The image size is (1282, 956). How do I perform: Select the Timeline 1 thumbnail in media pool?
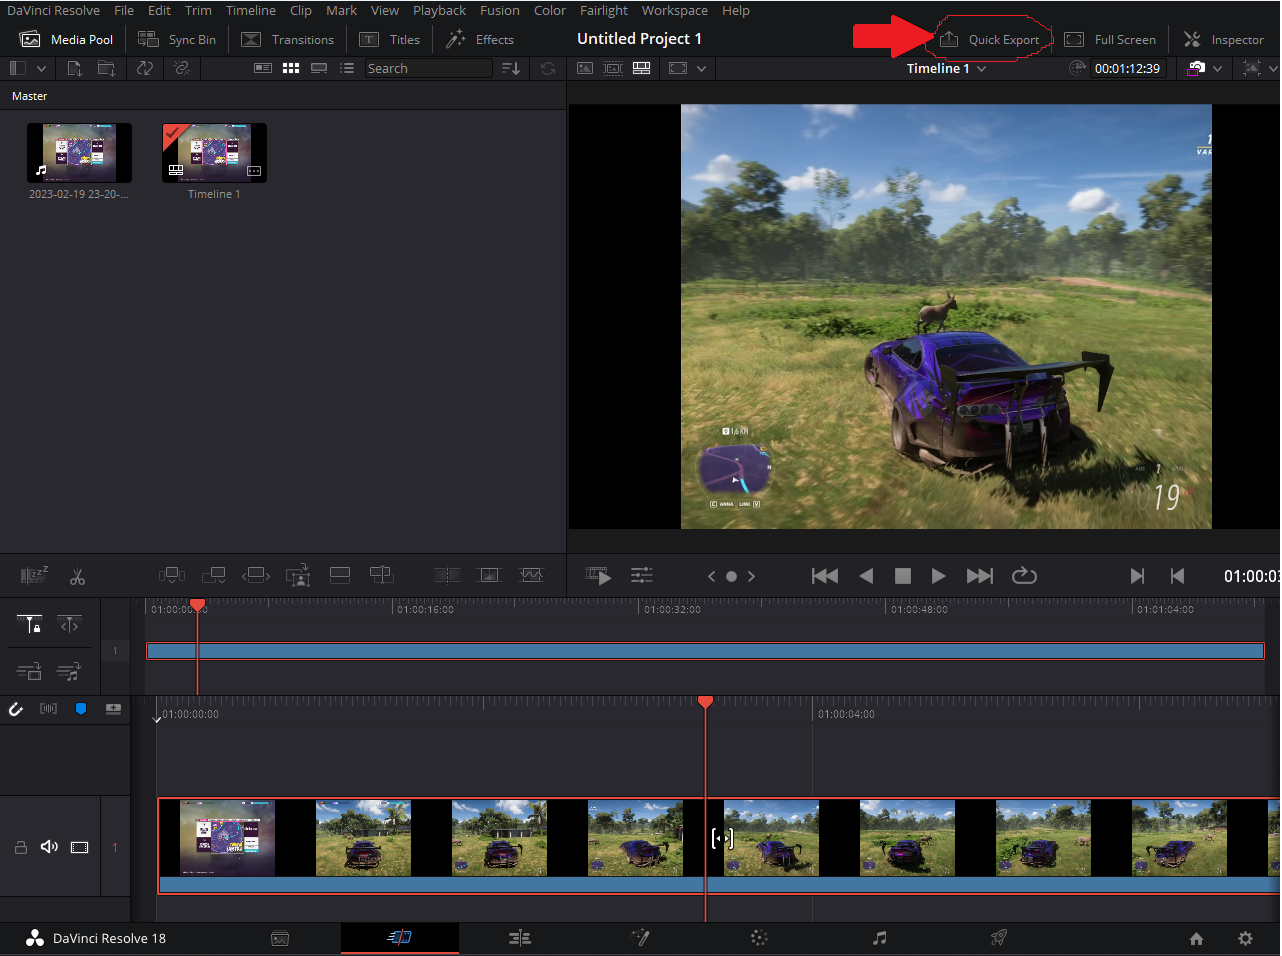pyautogui.click(x=214, y=153)
